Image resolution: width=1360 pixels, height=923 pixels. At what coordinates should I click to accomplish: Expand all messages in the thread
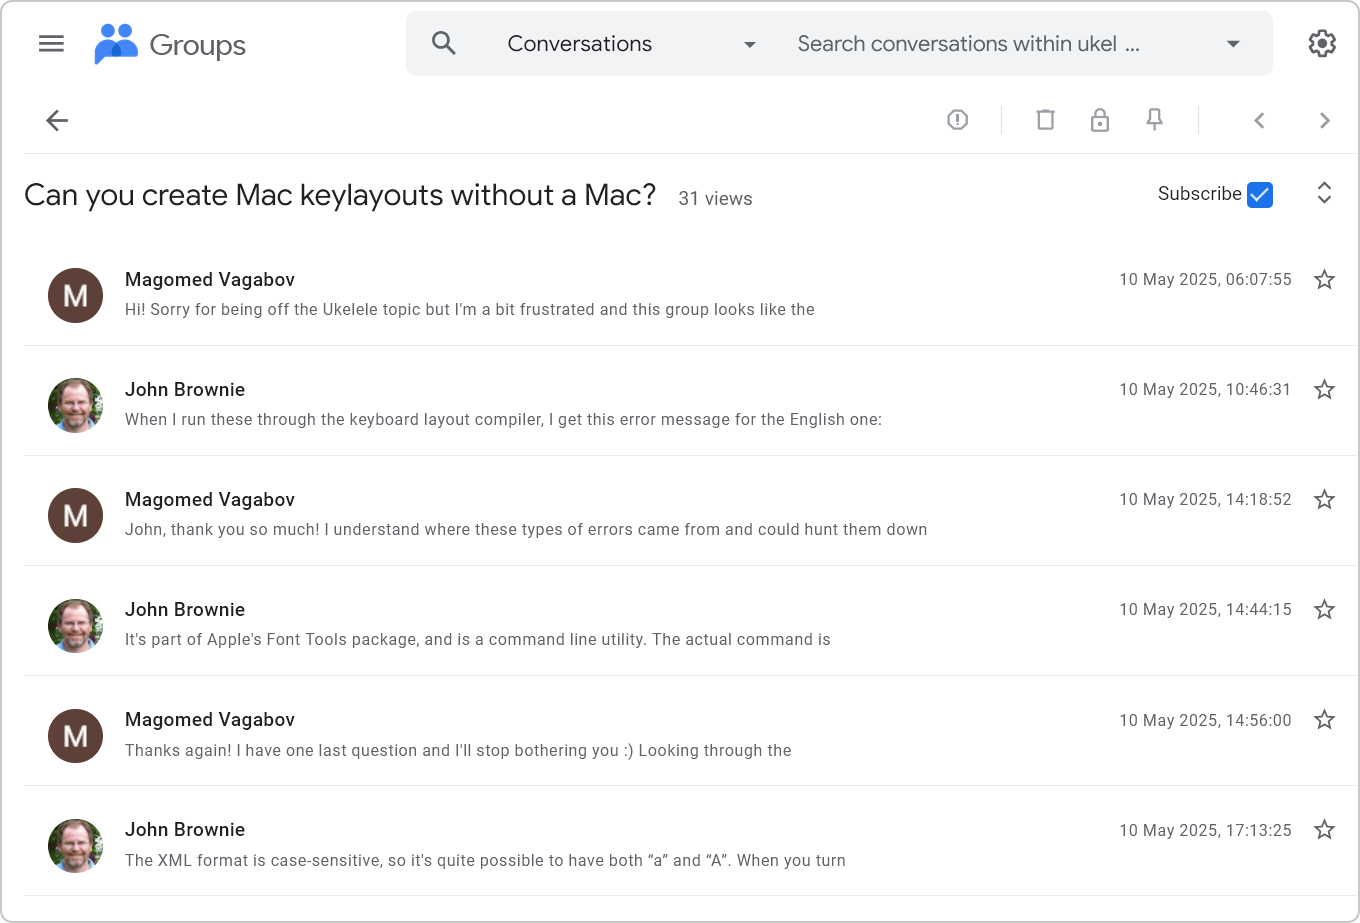(x=1324, y=193)
